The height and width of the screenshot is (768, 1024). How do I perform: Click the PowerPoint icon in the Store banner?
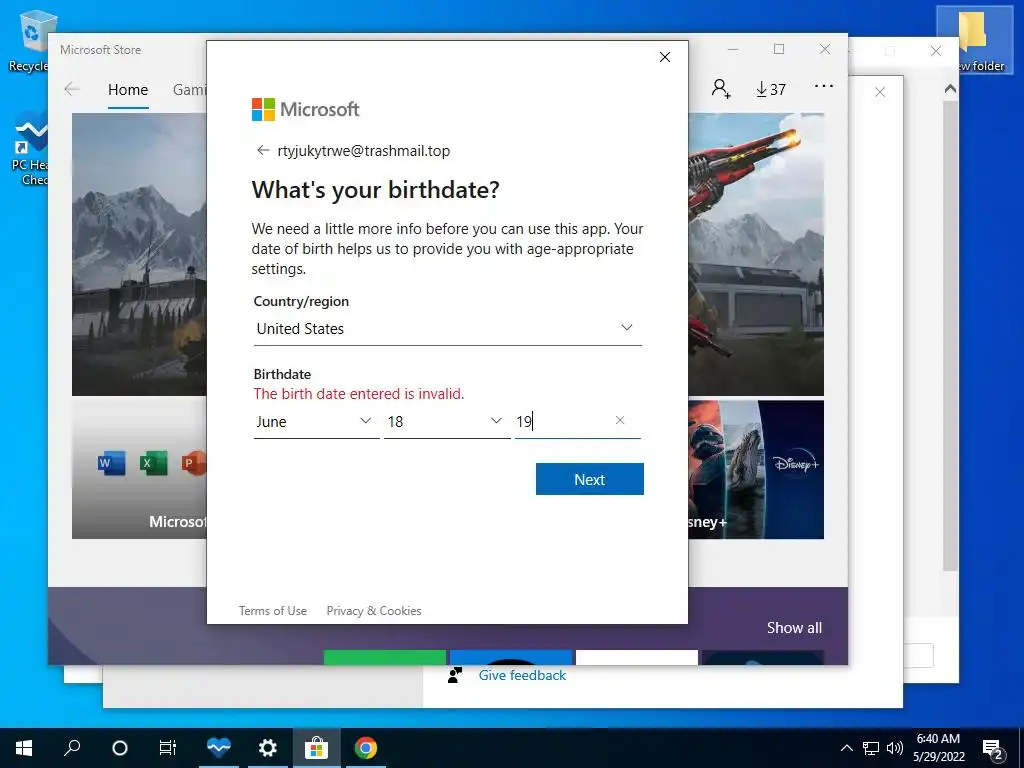(194, 463)
